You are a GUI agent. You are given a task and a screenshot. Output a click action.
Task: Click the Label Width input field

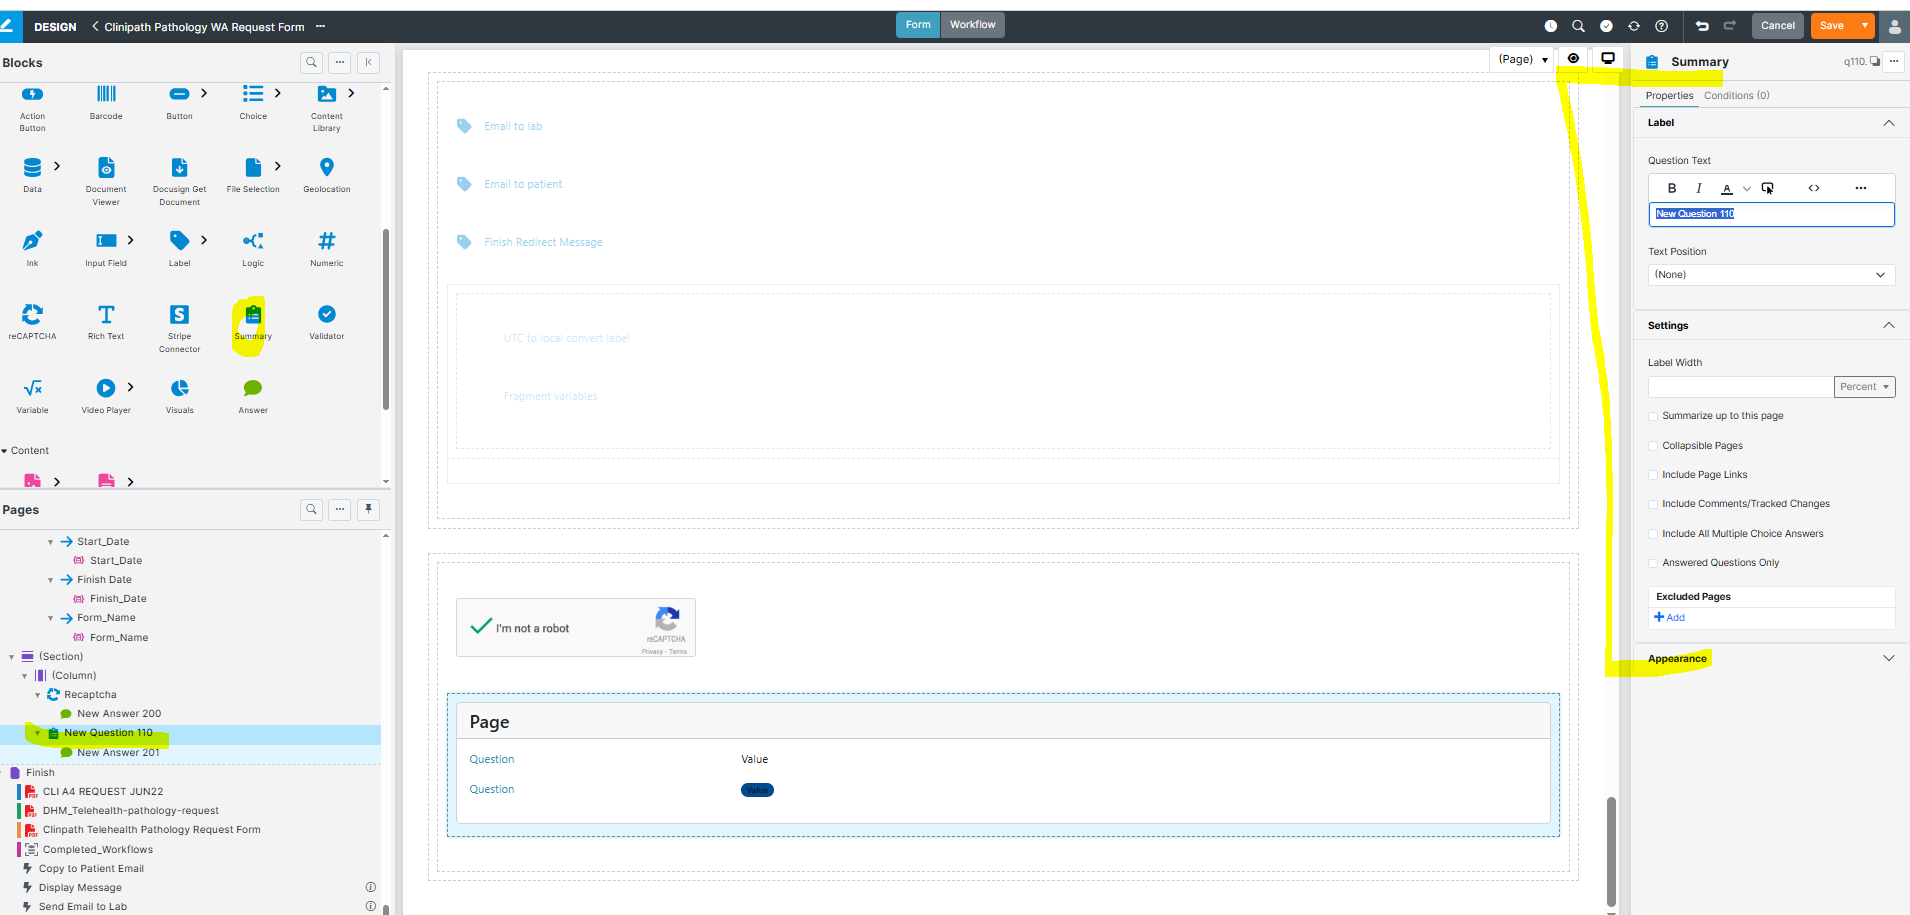pos(1740,387)
